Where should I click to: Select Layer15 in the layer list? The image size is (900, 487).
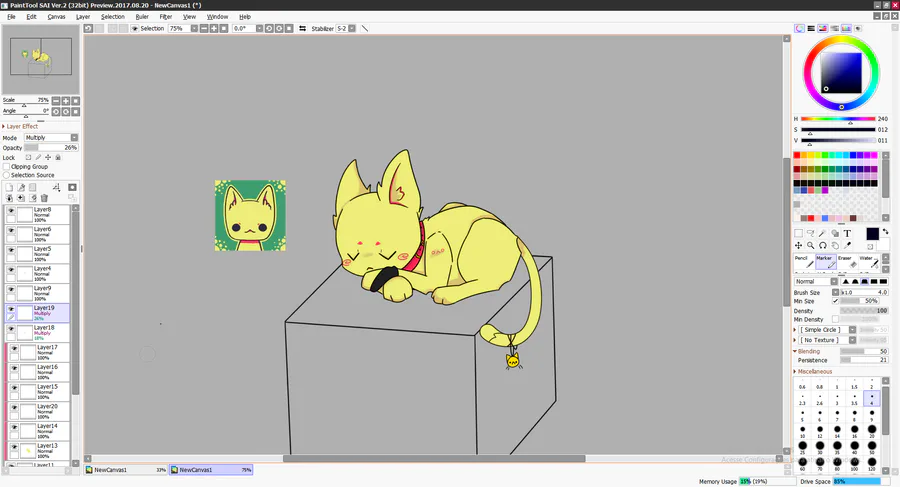[x=40, y=392]
